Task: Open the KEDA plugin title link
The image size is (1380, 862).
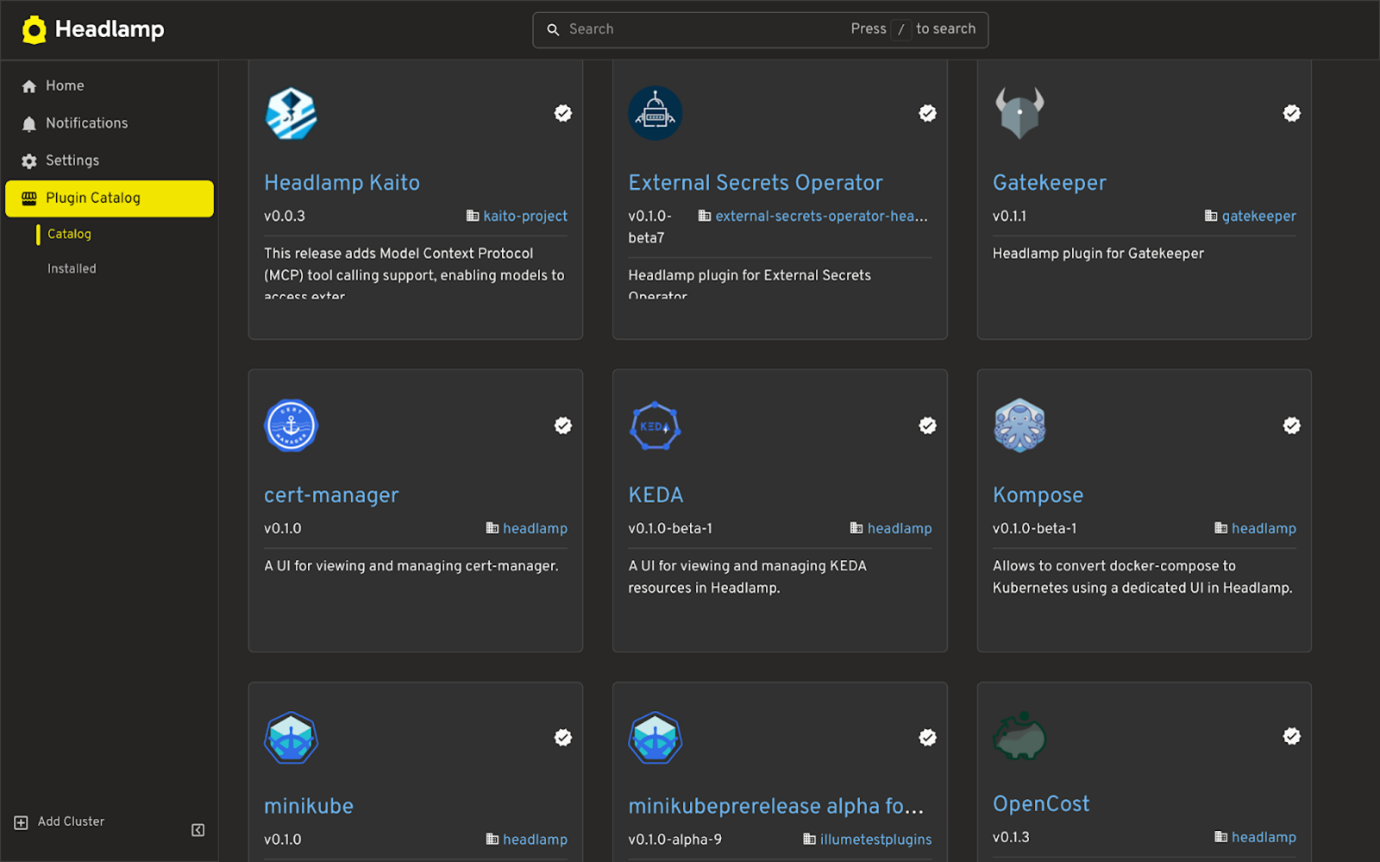Action: 656,496
